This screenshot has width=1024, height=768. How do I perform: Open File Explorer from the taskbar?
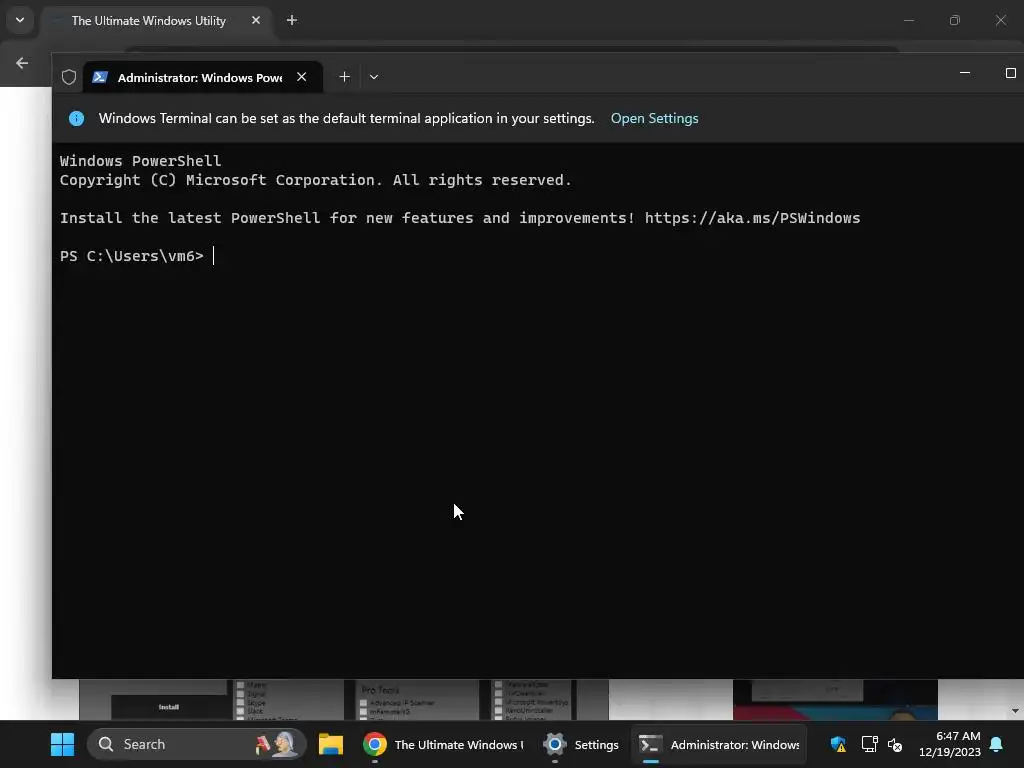[331, 744]
